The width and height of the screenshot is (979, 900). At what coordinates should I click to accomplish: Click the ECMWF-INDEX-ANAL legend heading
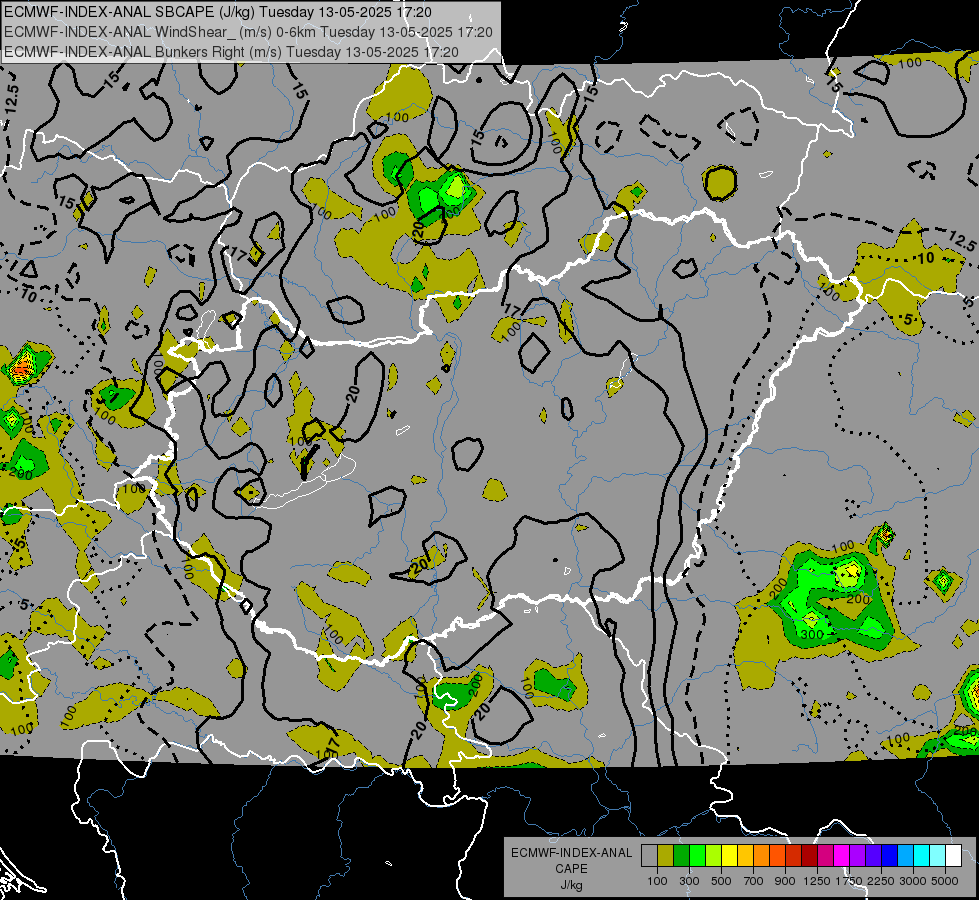click(x=571, y=853)
